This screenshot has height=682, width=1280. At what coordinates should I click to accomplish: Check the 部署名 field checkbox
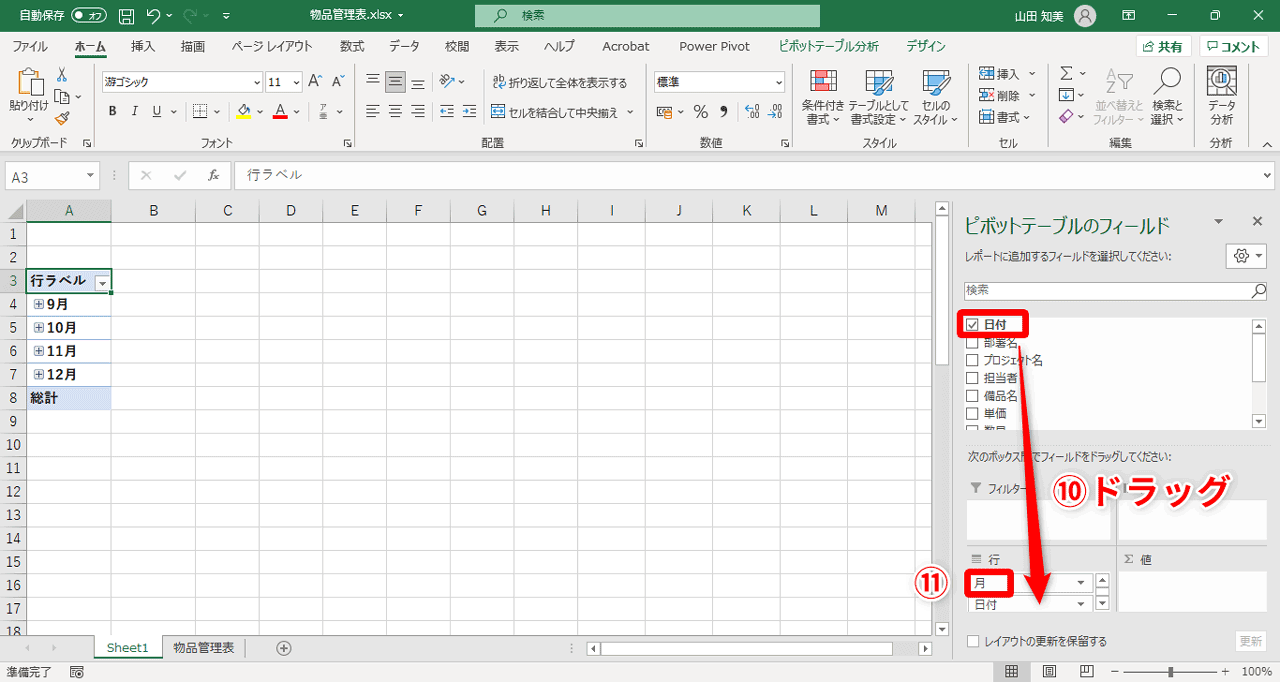pos(972,343)
